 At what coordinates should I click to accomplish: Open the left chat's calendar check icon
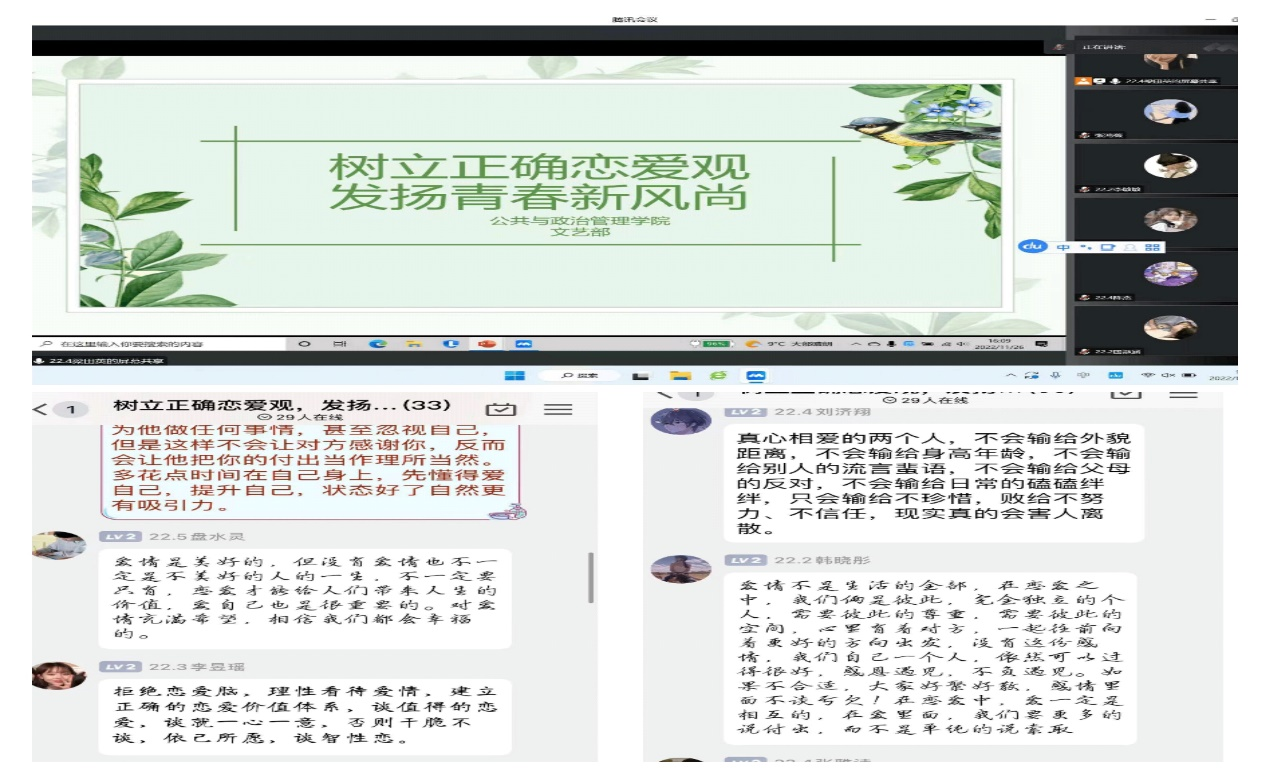(498, 410)
